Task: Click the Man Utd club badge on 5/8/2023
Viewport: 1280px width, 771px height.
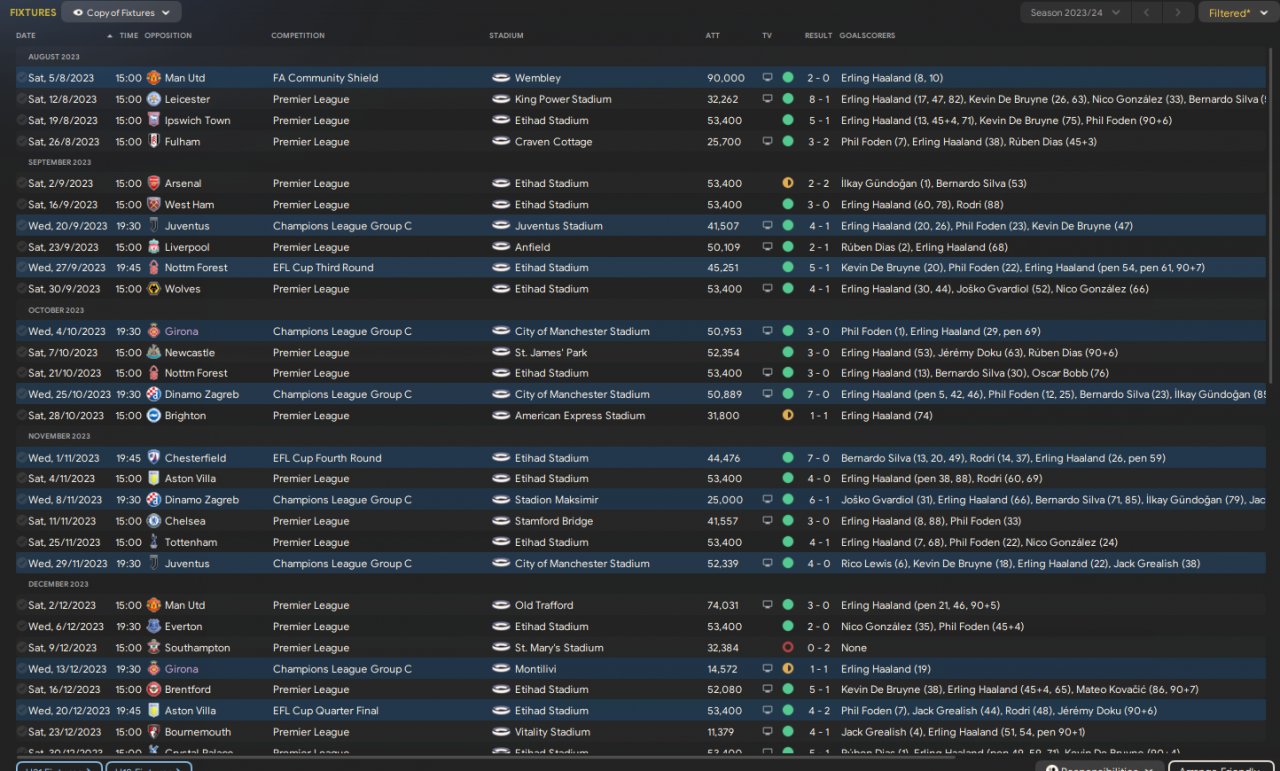Action: [x=153, y=78]
